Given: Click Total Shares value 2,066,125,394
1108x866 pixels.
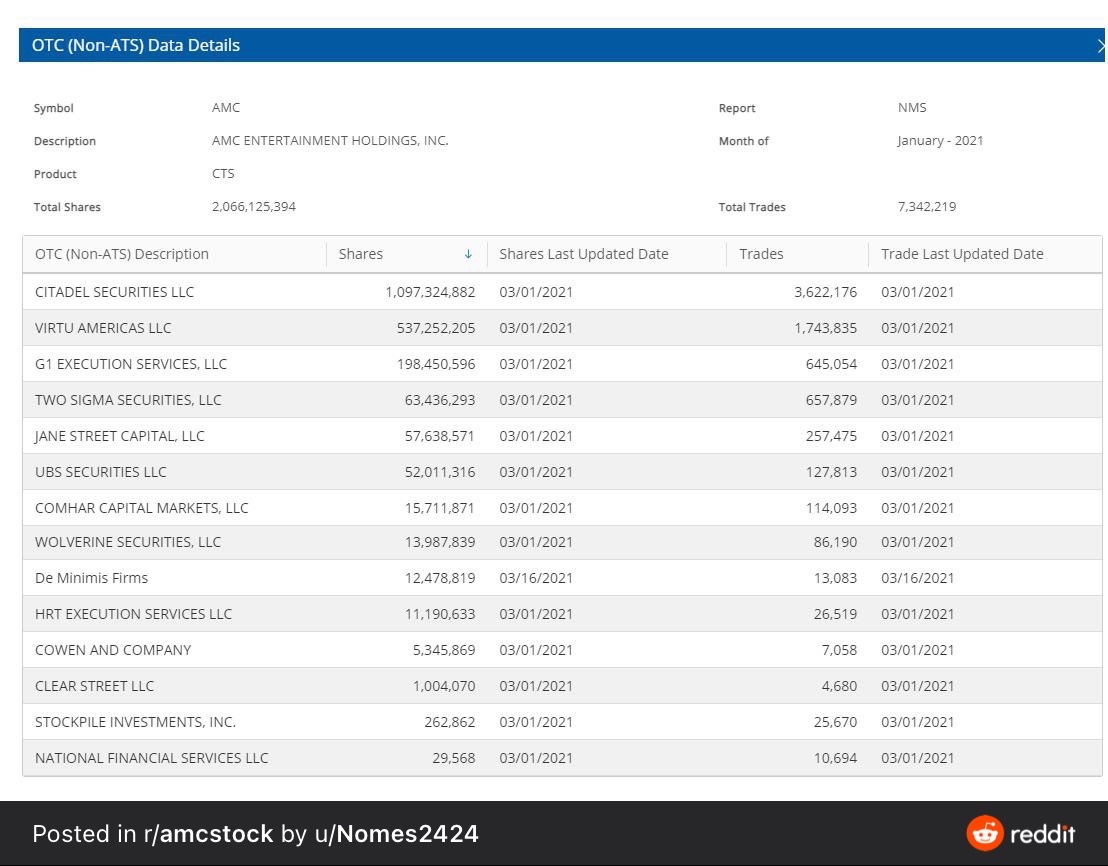Looking at the screenshot, I should coord(254,207).
